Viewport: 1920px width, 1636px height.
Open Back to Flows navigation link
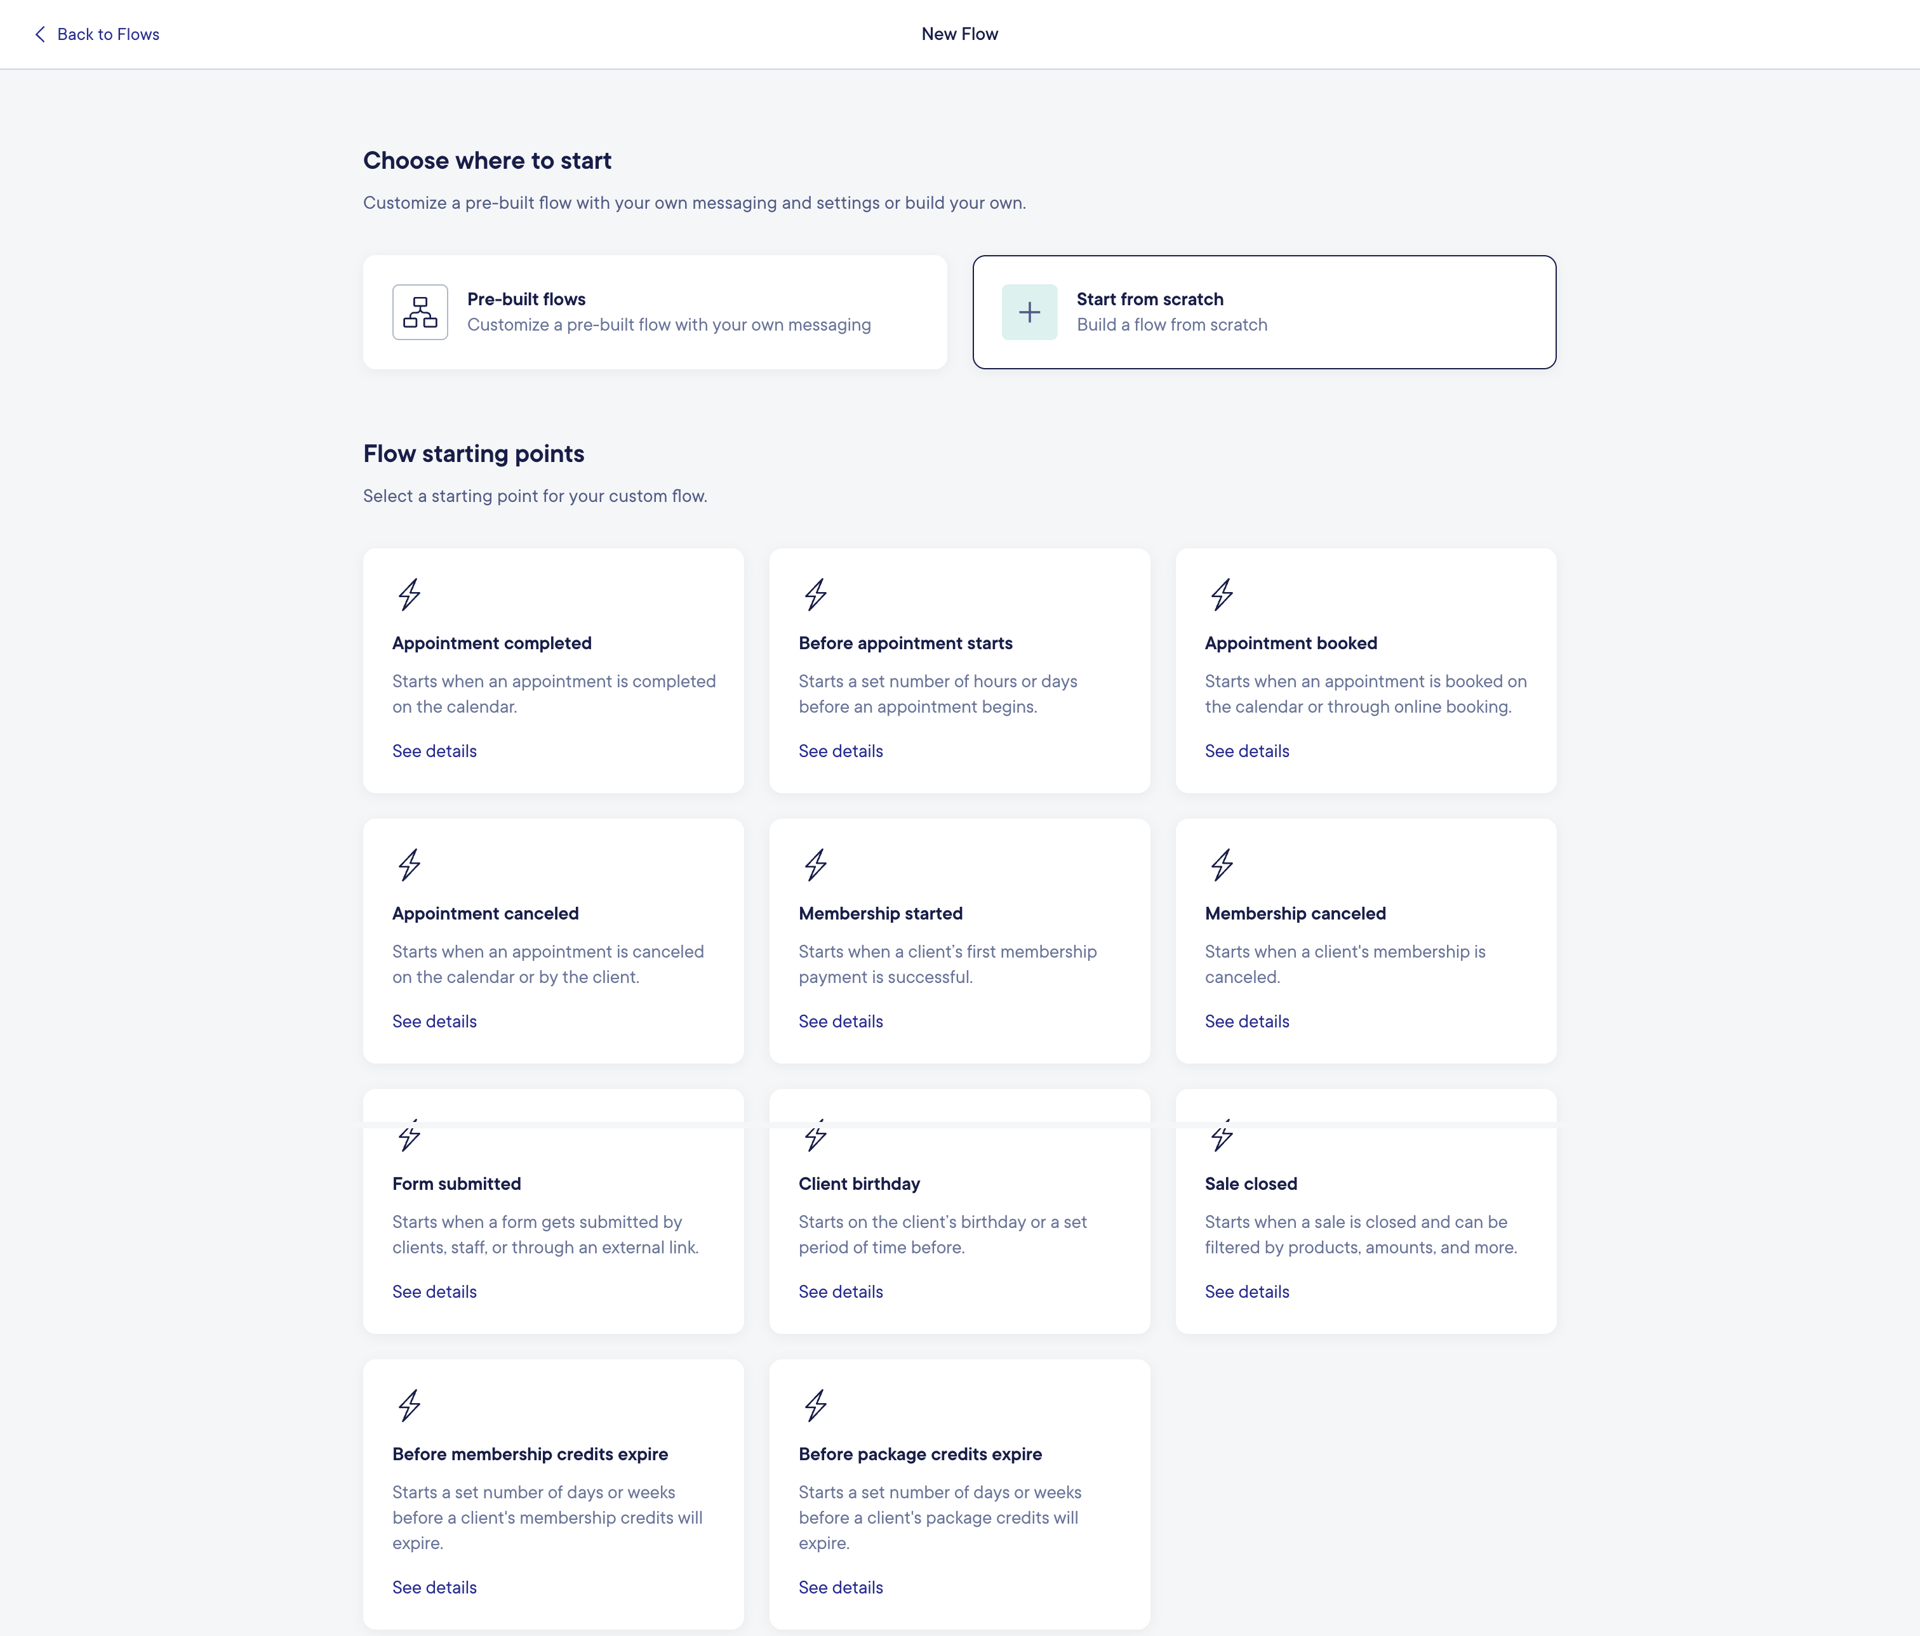(108, 34)
